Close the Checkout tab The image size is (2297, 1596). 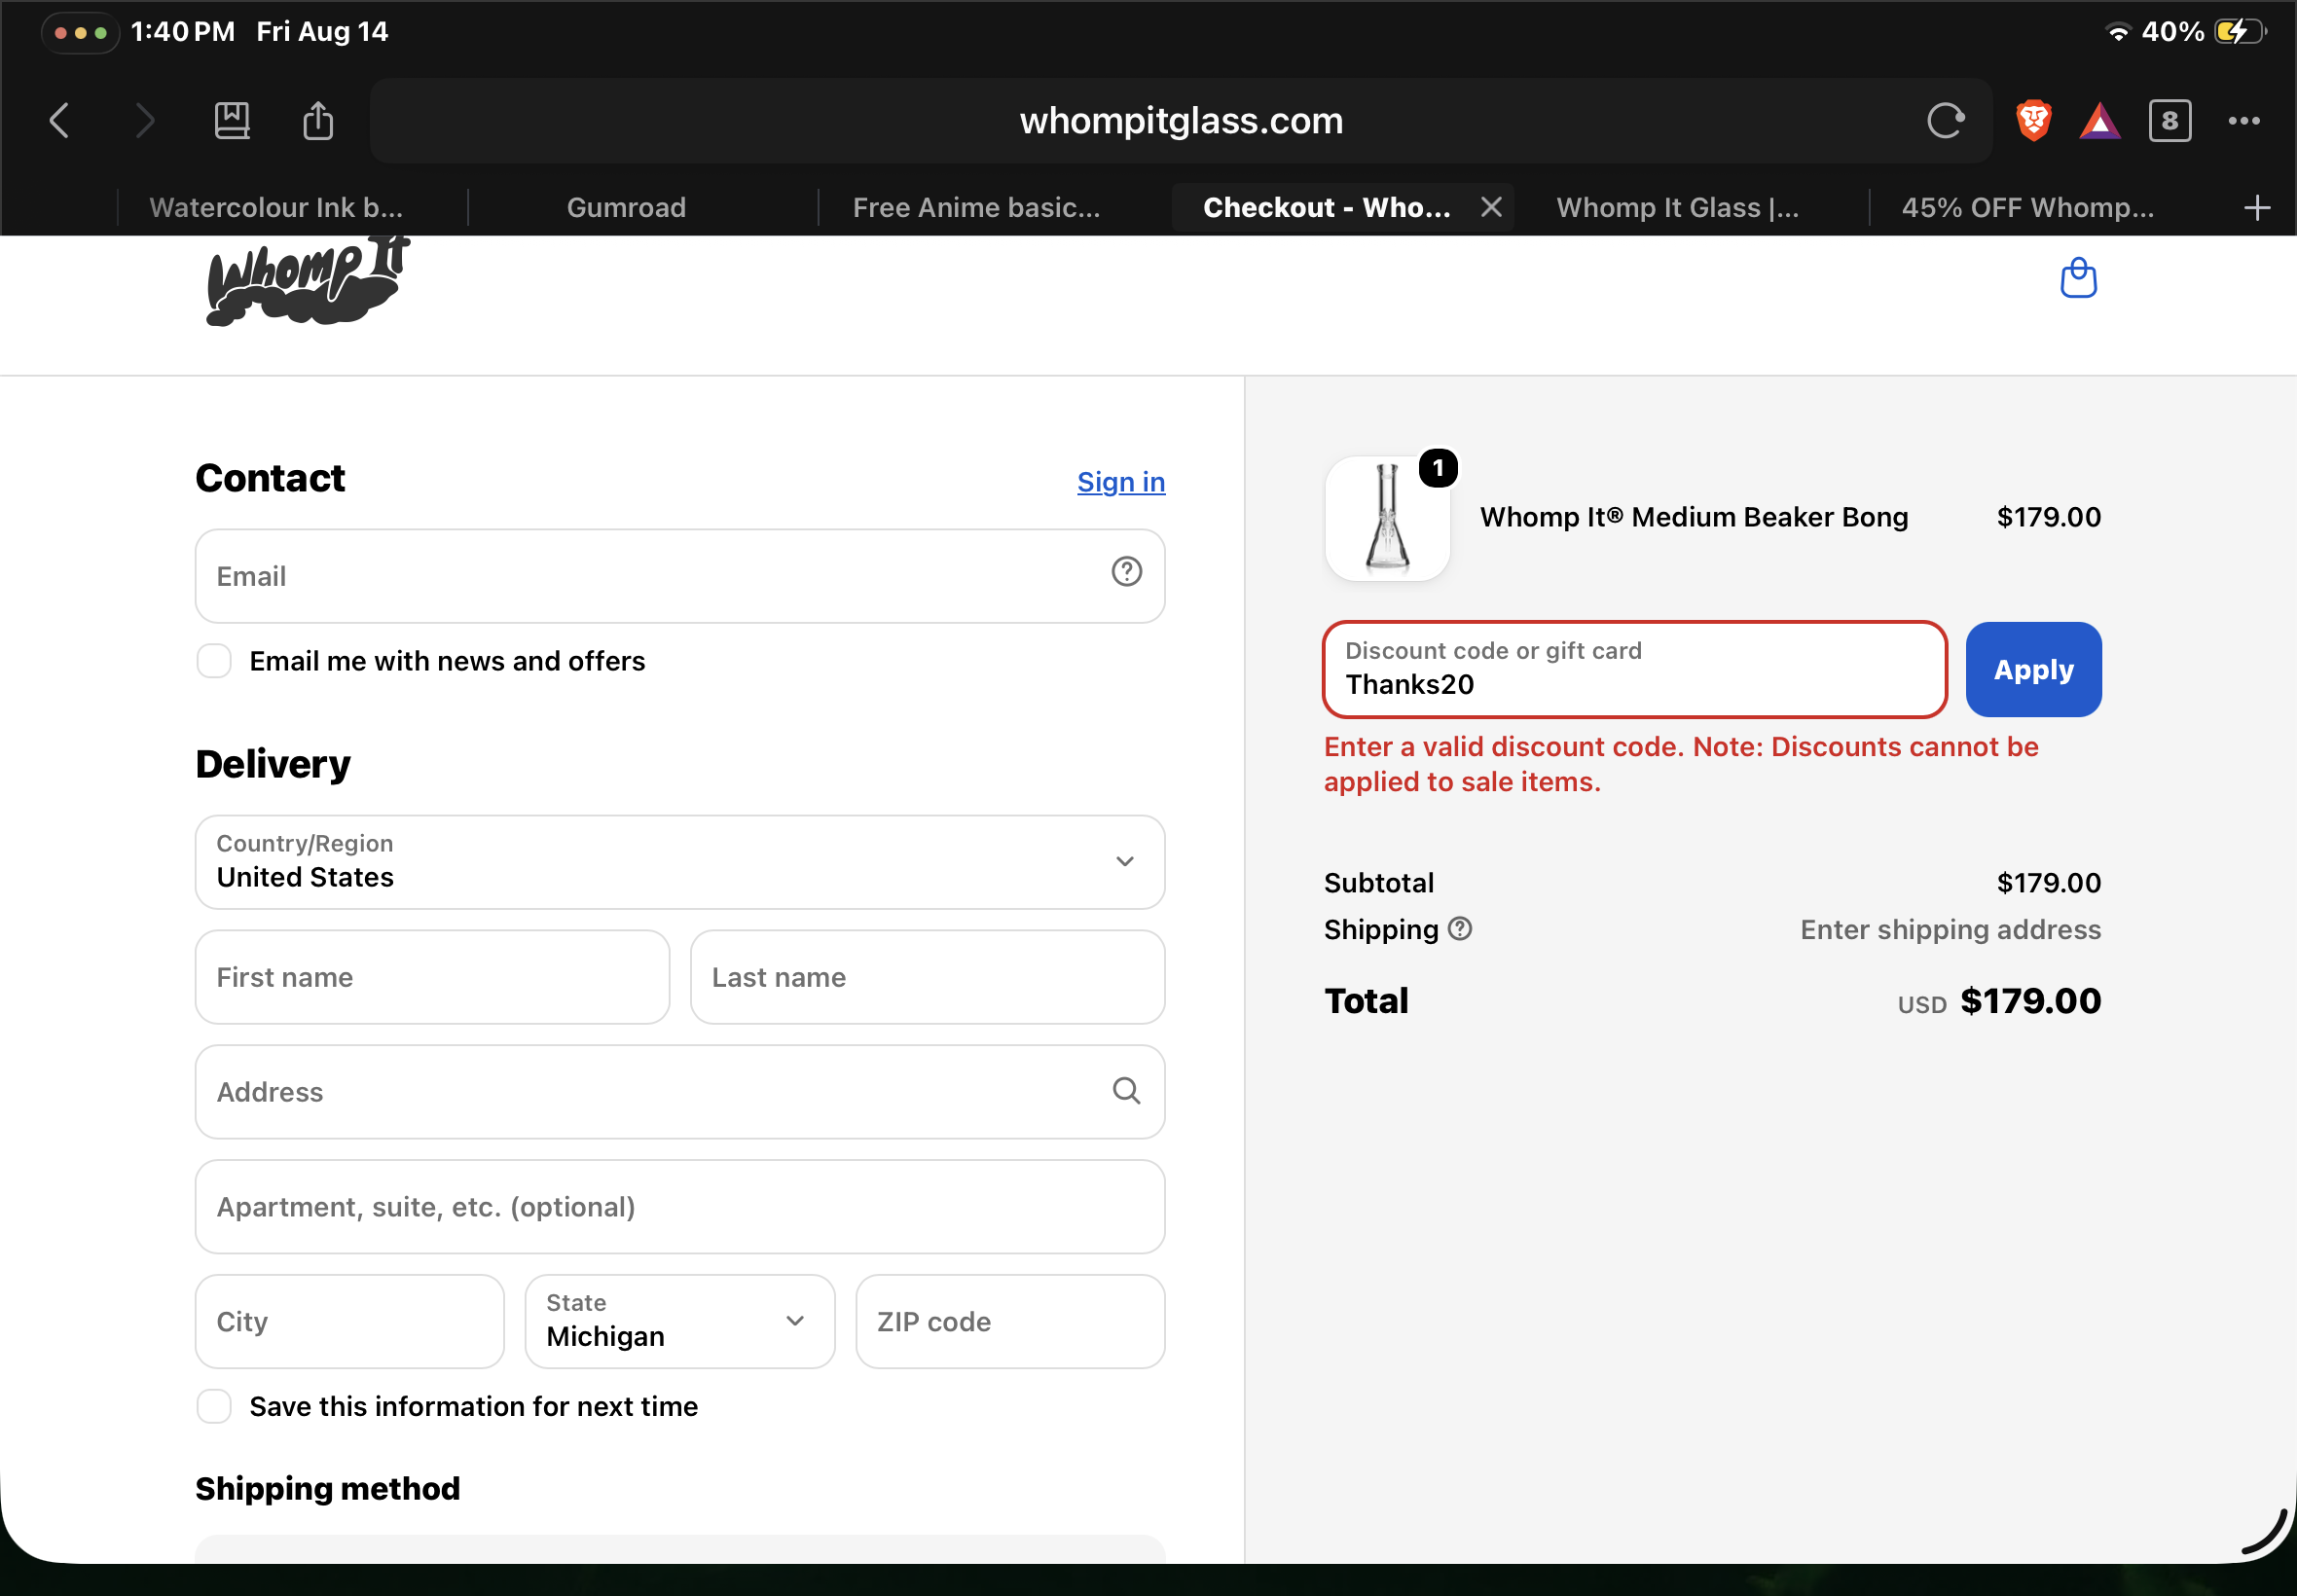[1491, 207]
